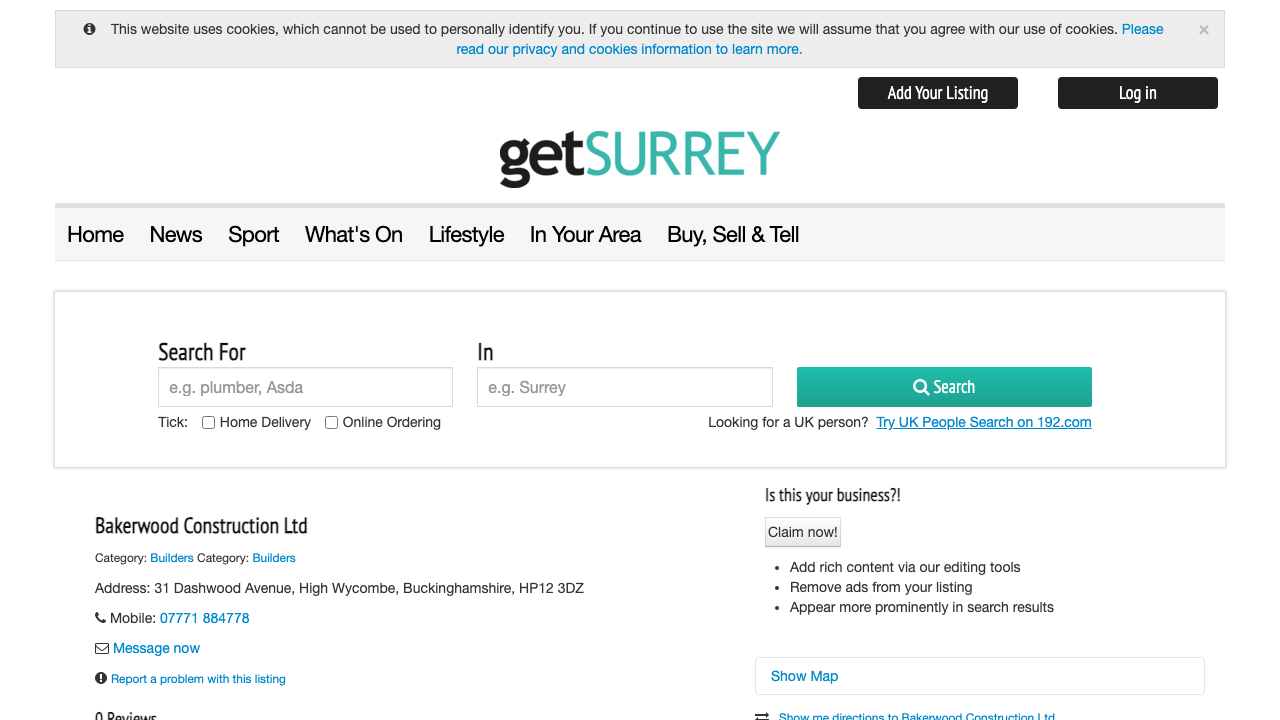Click the directions arrows icon

pyautogui.click(x=762, y=716)
